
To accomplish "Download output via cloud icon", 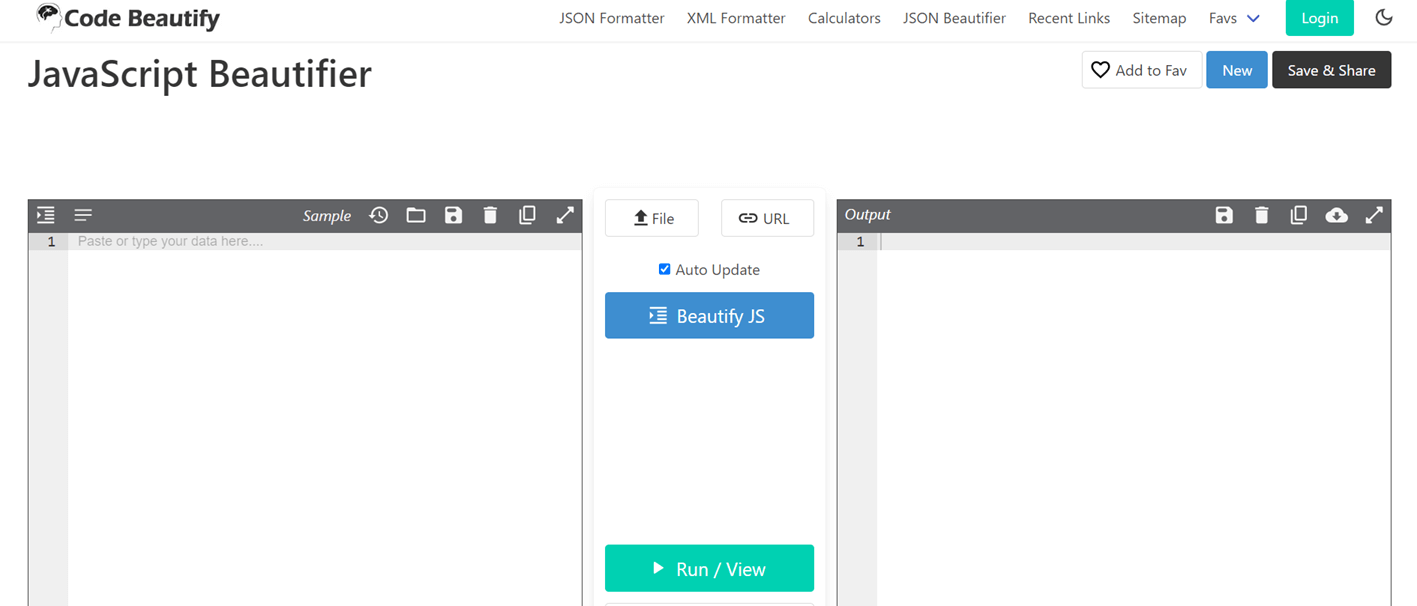I will pos(1336,215).
